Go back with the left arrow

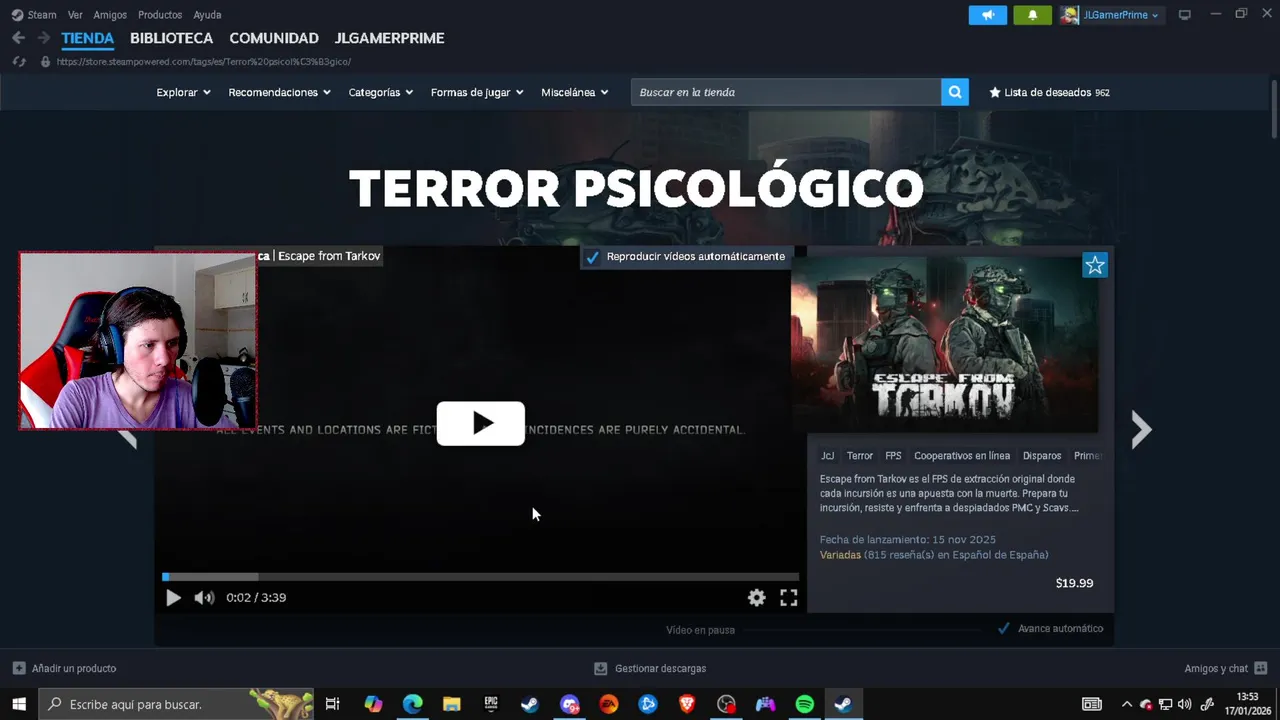pos(18,38)
